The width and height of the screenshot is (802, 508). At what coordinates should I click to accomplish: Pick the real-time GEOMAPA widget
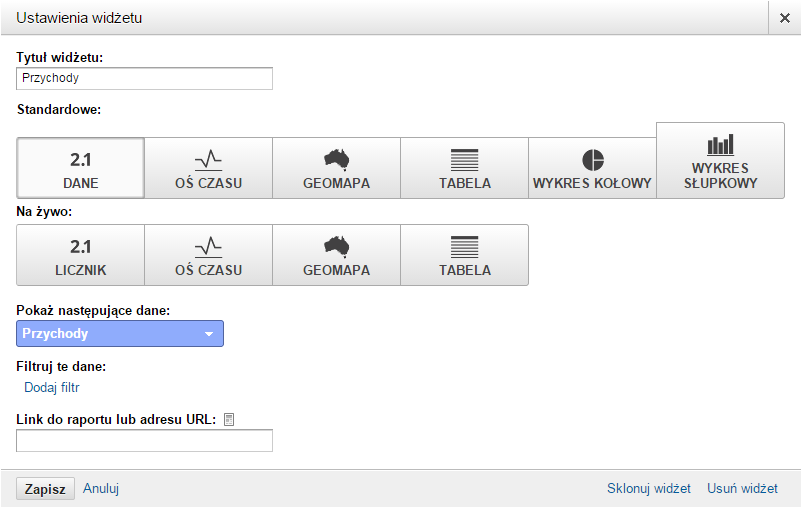337,255
